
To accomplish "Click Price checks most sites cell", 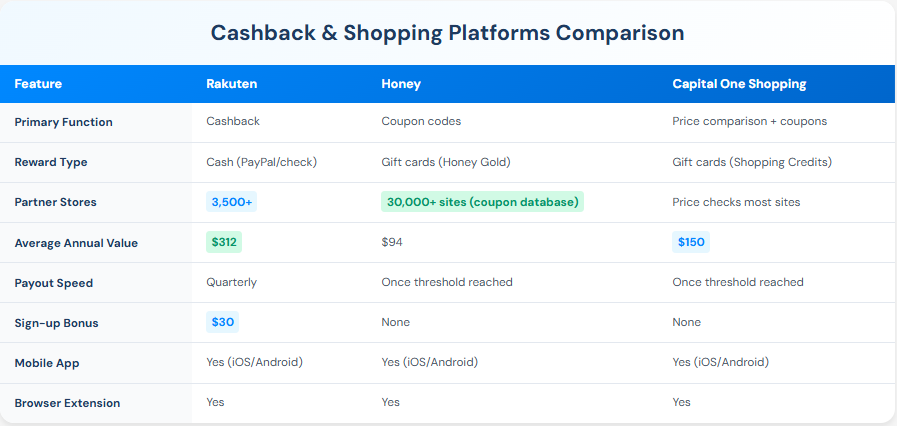I will point(736,202).
